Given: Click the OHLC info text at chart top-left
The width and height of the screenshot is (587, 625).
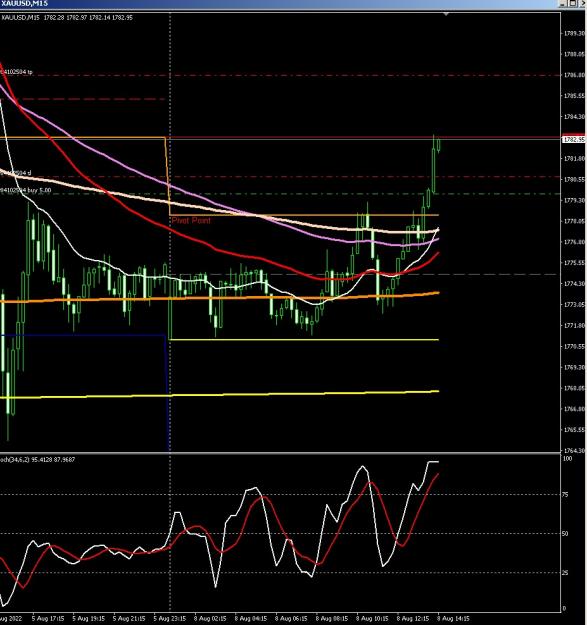Looking at the screenshot, I should point(67,18).
